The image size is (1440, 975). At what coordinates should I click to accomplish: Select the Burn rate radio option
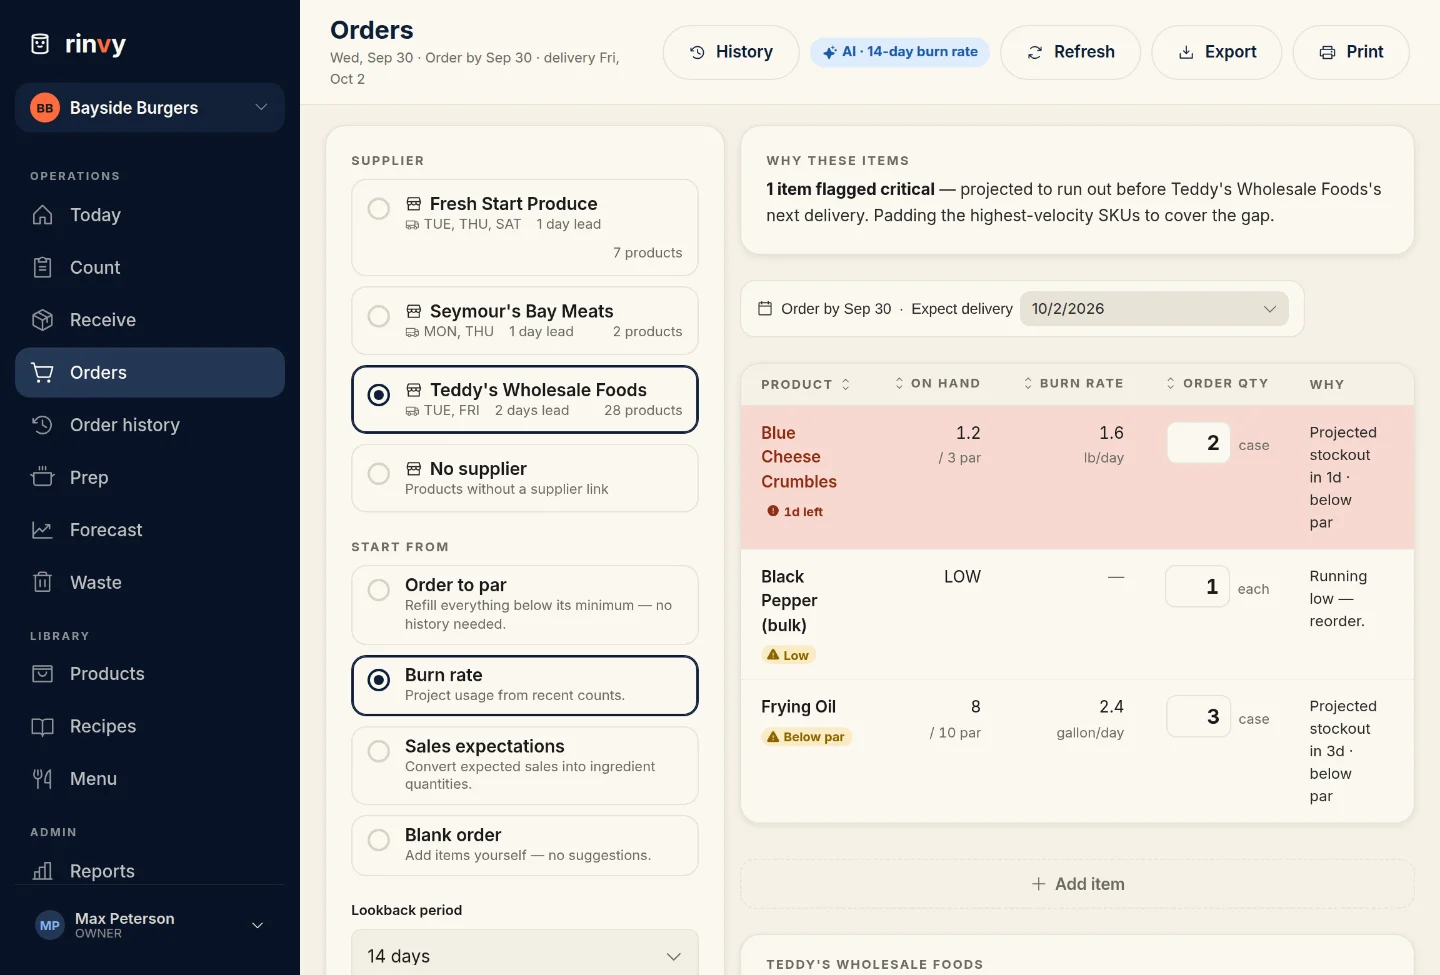(379, 680)
